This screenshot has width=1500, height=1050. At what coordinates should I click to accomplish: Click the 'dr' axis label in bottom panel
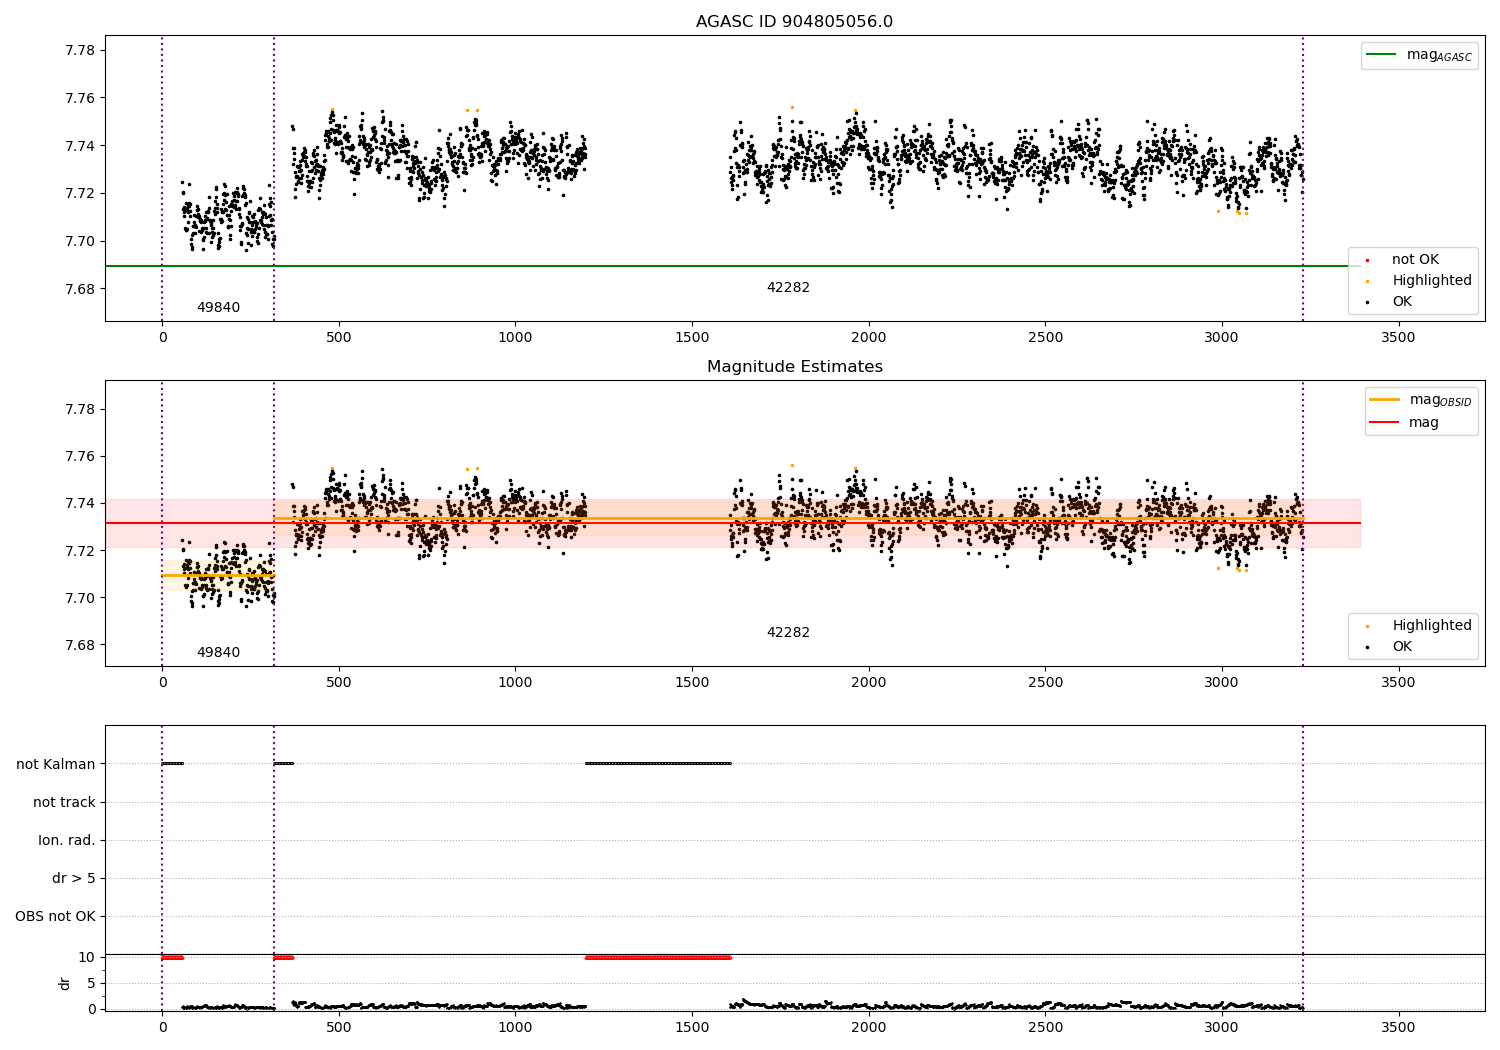click(x=65, y=983)
